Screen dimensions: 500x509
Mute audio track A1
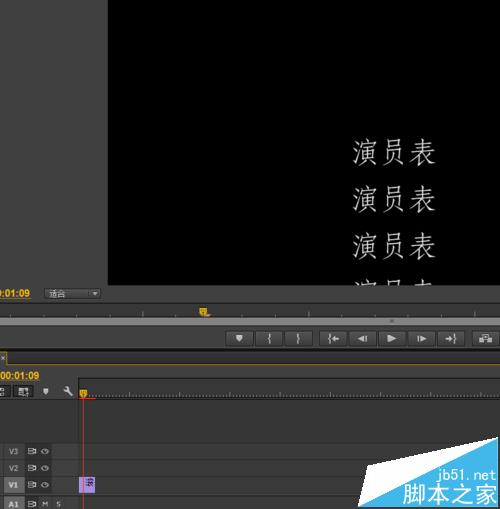45,504
